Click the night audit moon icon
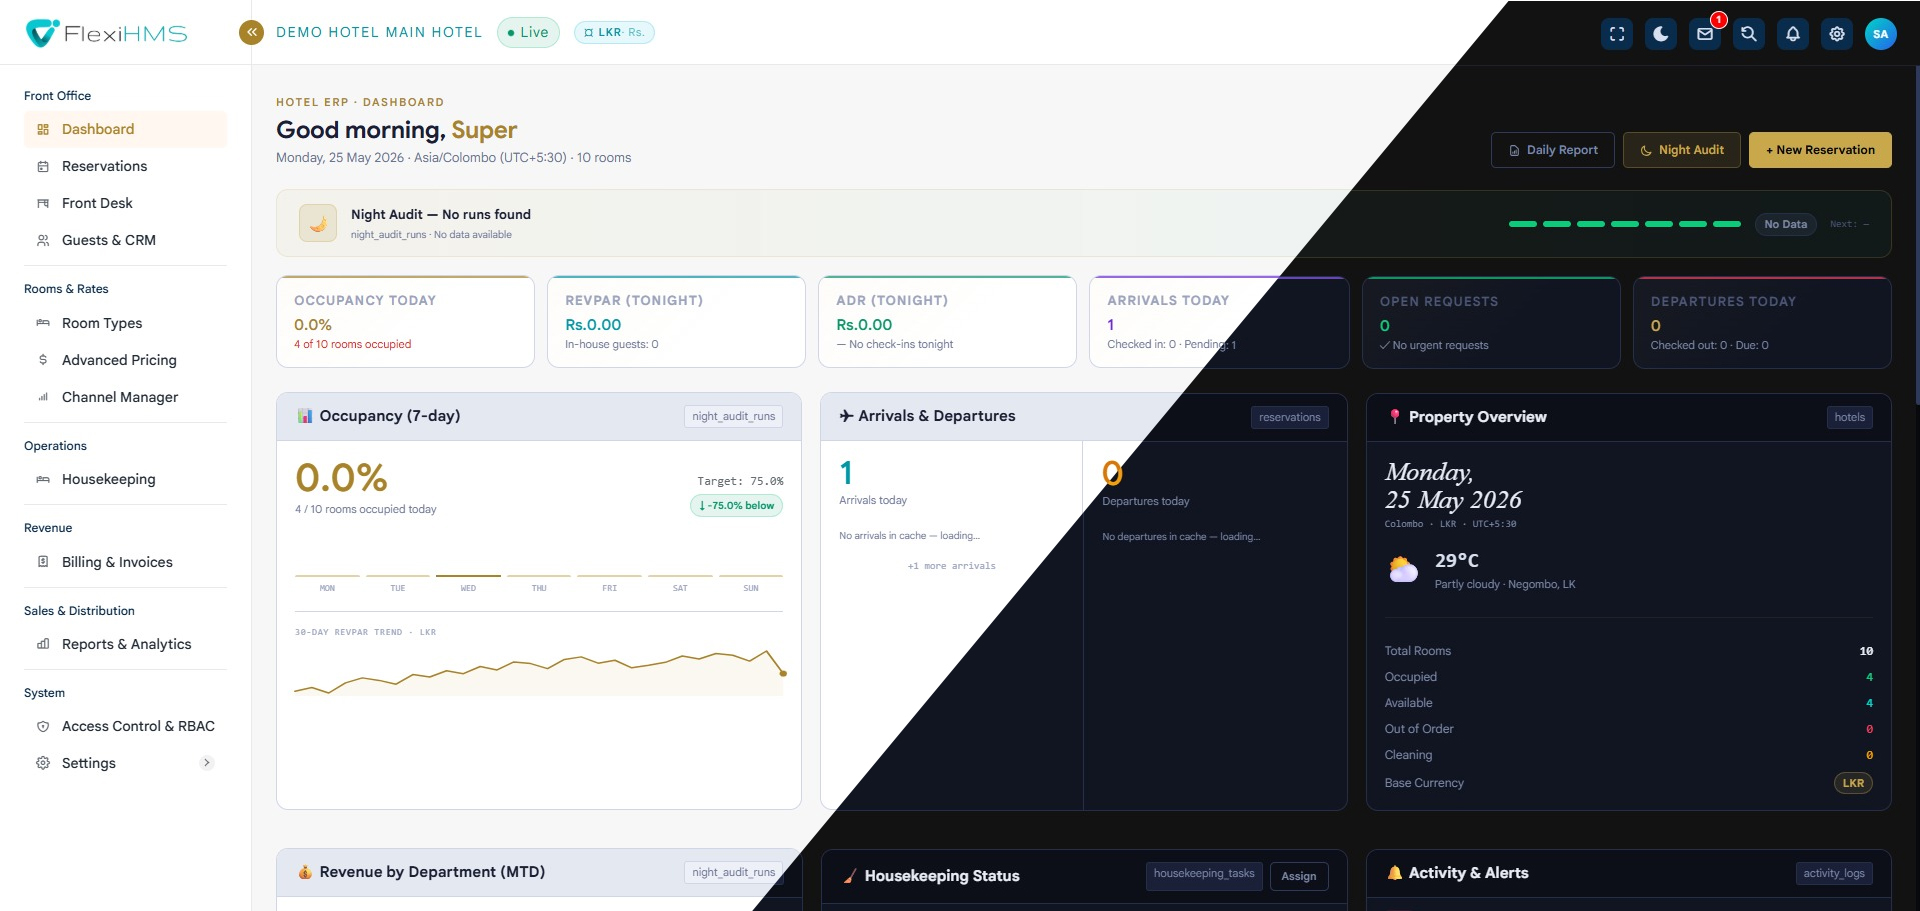This screenshot has height=911, width=1920. click(318, 223)
